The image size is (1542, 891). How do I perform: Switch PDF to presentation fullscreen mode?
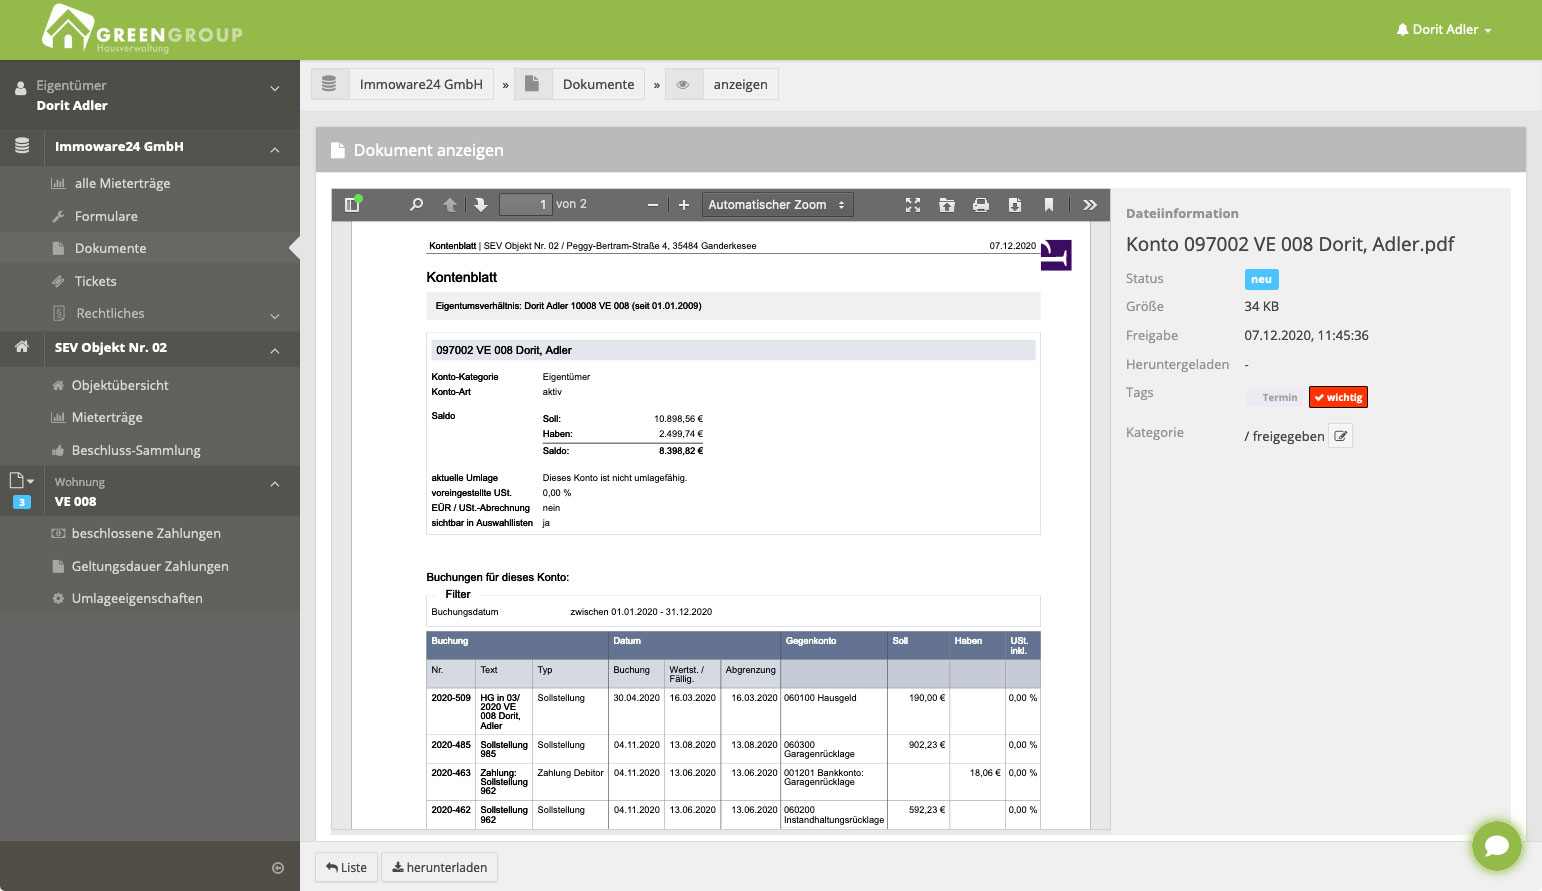[x=913, y=204]
